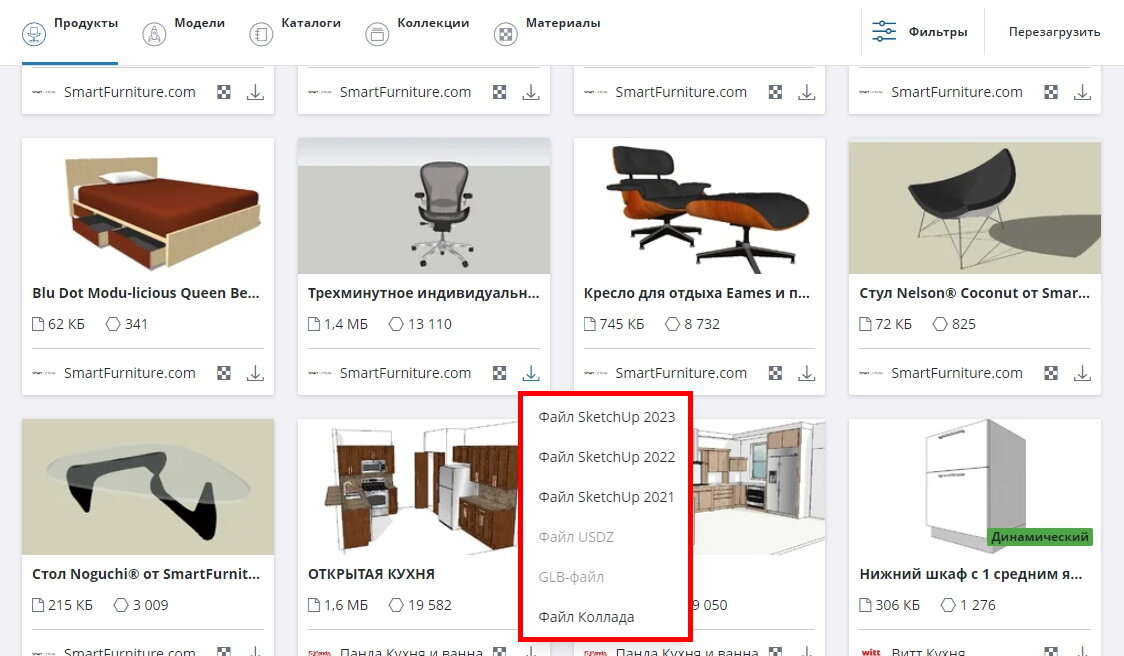Open the Nelson Coconut chair thumbnail

(975, 206)
